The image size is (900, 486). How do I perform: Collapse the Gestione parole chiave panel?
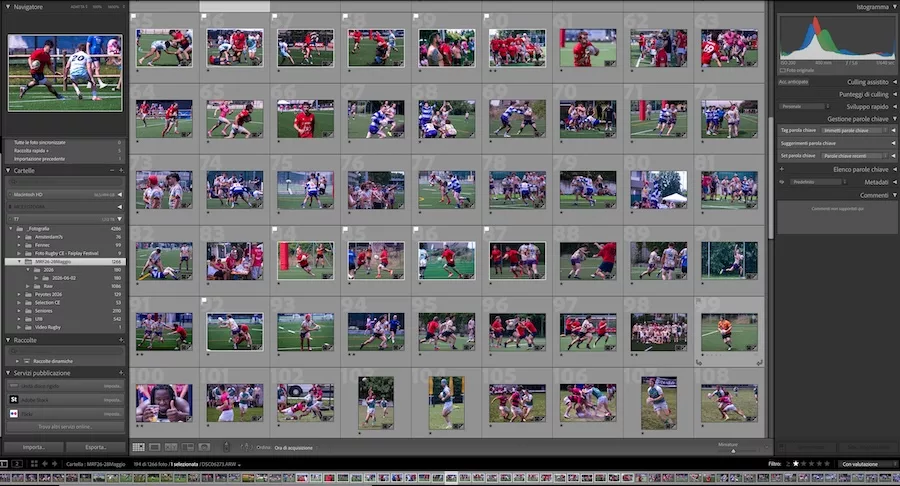coord(894,119)
